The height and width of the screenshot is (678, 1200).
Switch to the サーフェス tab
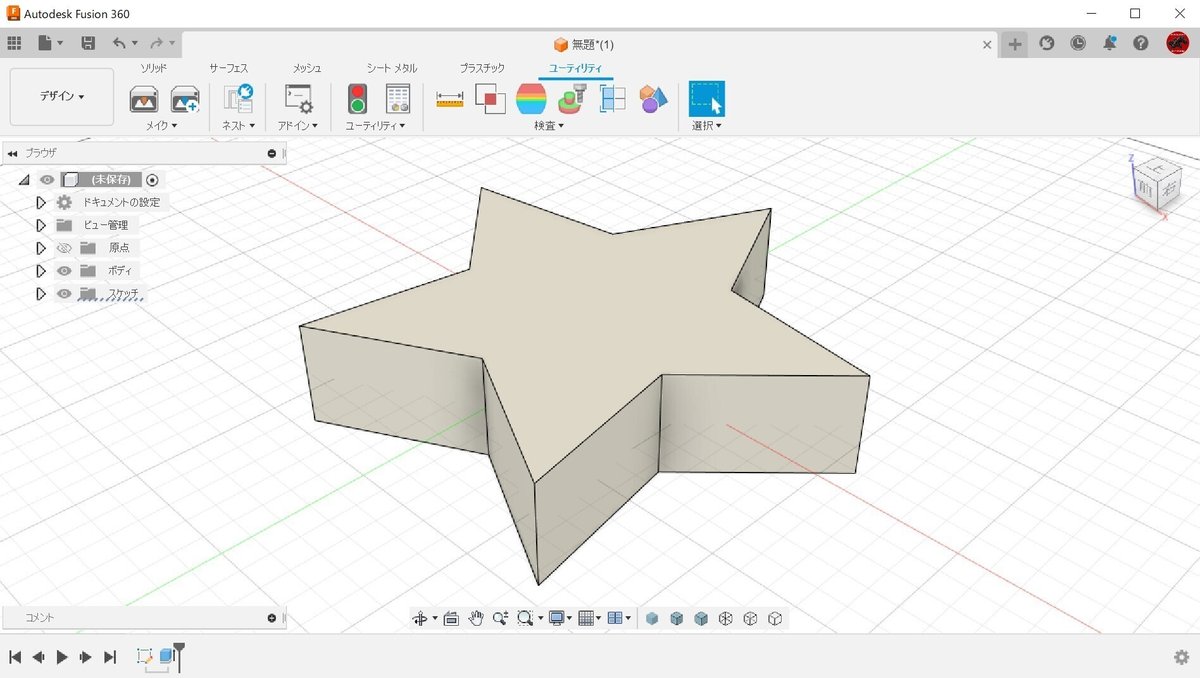pos(228,68)
